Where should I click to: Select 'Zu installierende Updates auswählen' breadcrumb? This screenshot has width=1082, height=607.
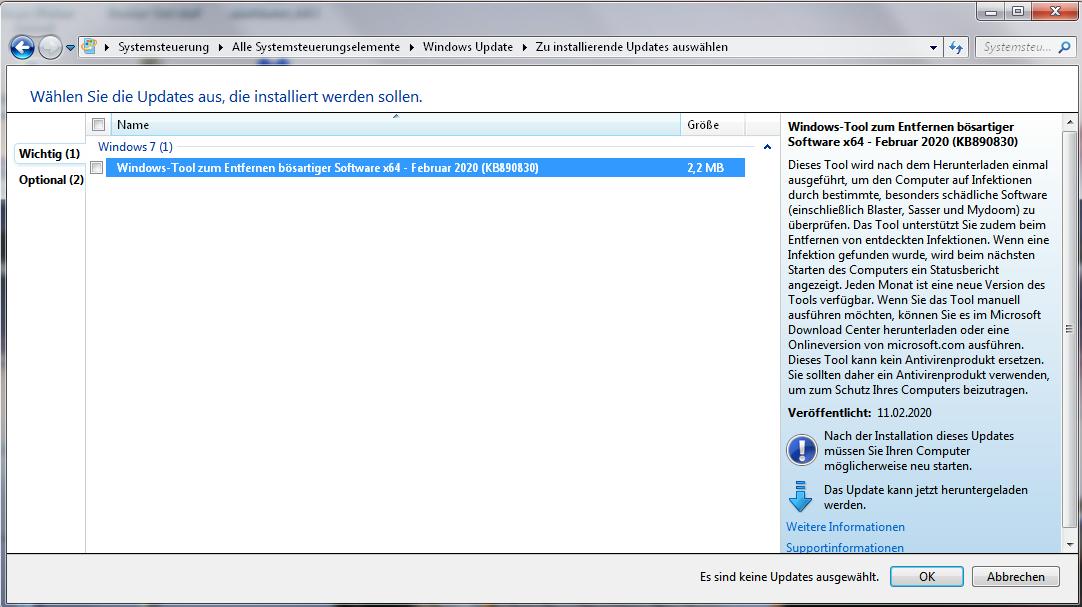click(631, 47)
